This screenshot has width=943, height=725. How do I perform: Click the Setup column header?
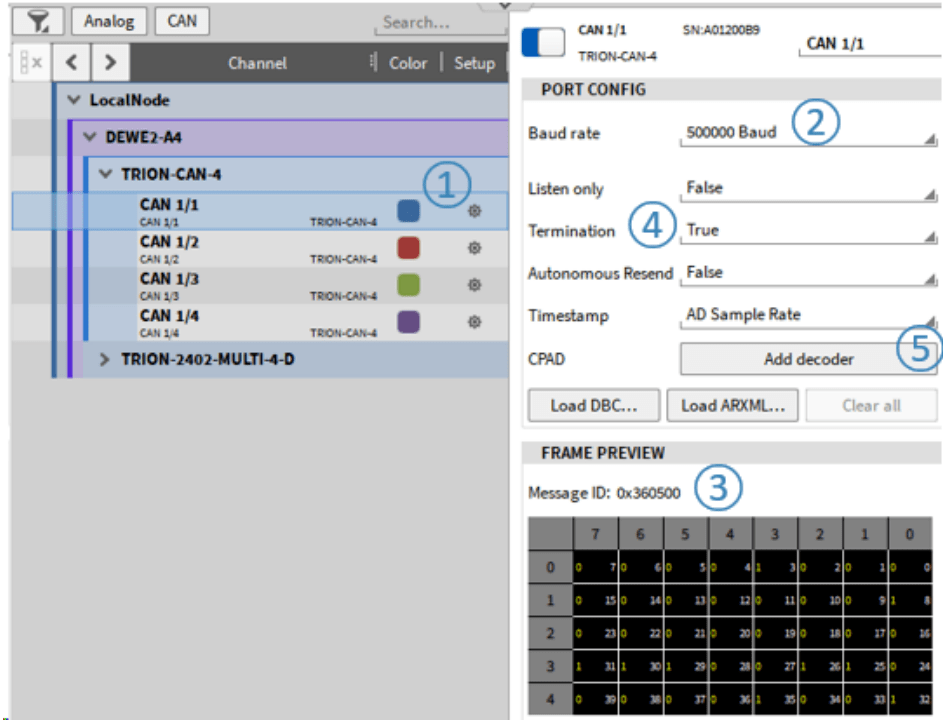(x=474, y=63)
